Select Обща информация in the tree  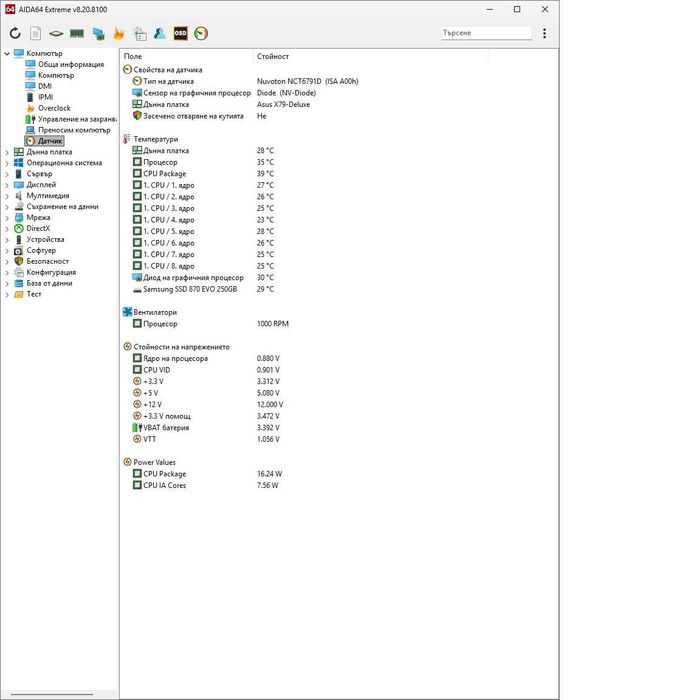pos(71,64)
